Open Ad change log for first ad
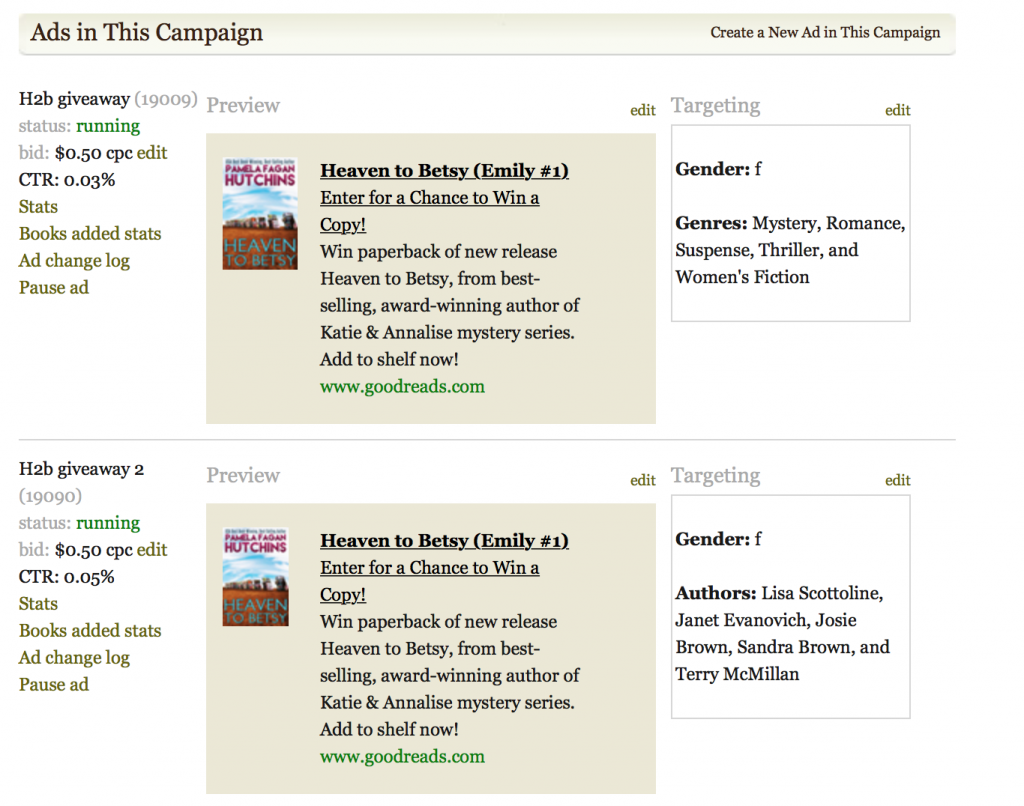 coord(74,261)
